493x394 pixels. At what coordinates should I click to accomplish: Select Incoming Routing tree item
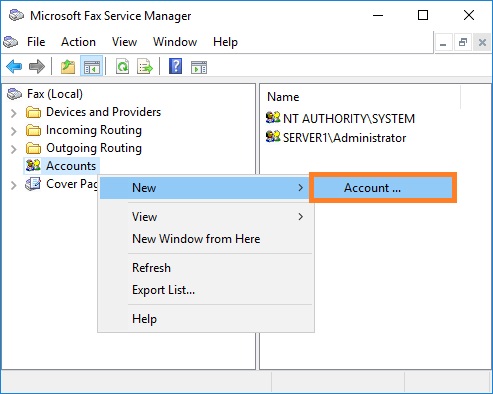[94, 130]
